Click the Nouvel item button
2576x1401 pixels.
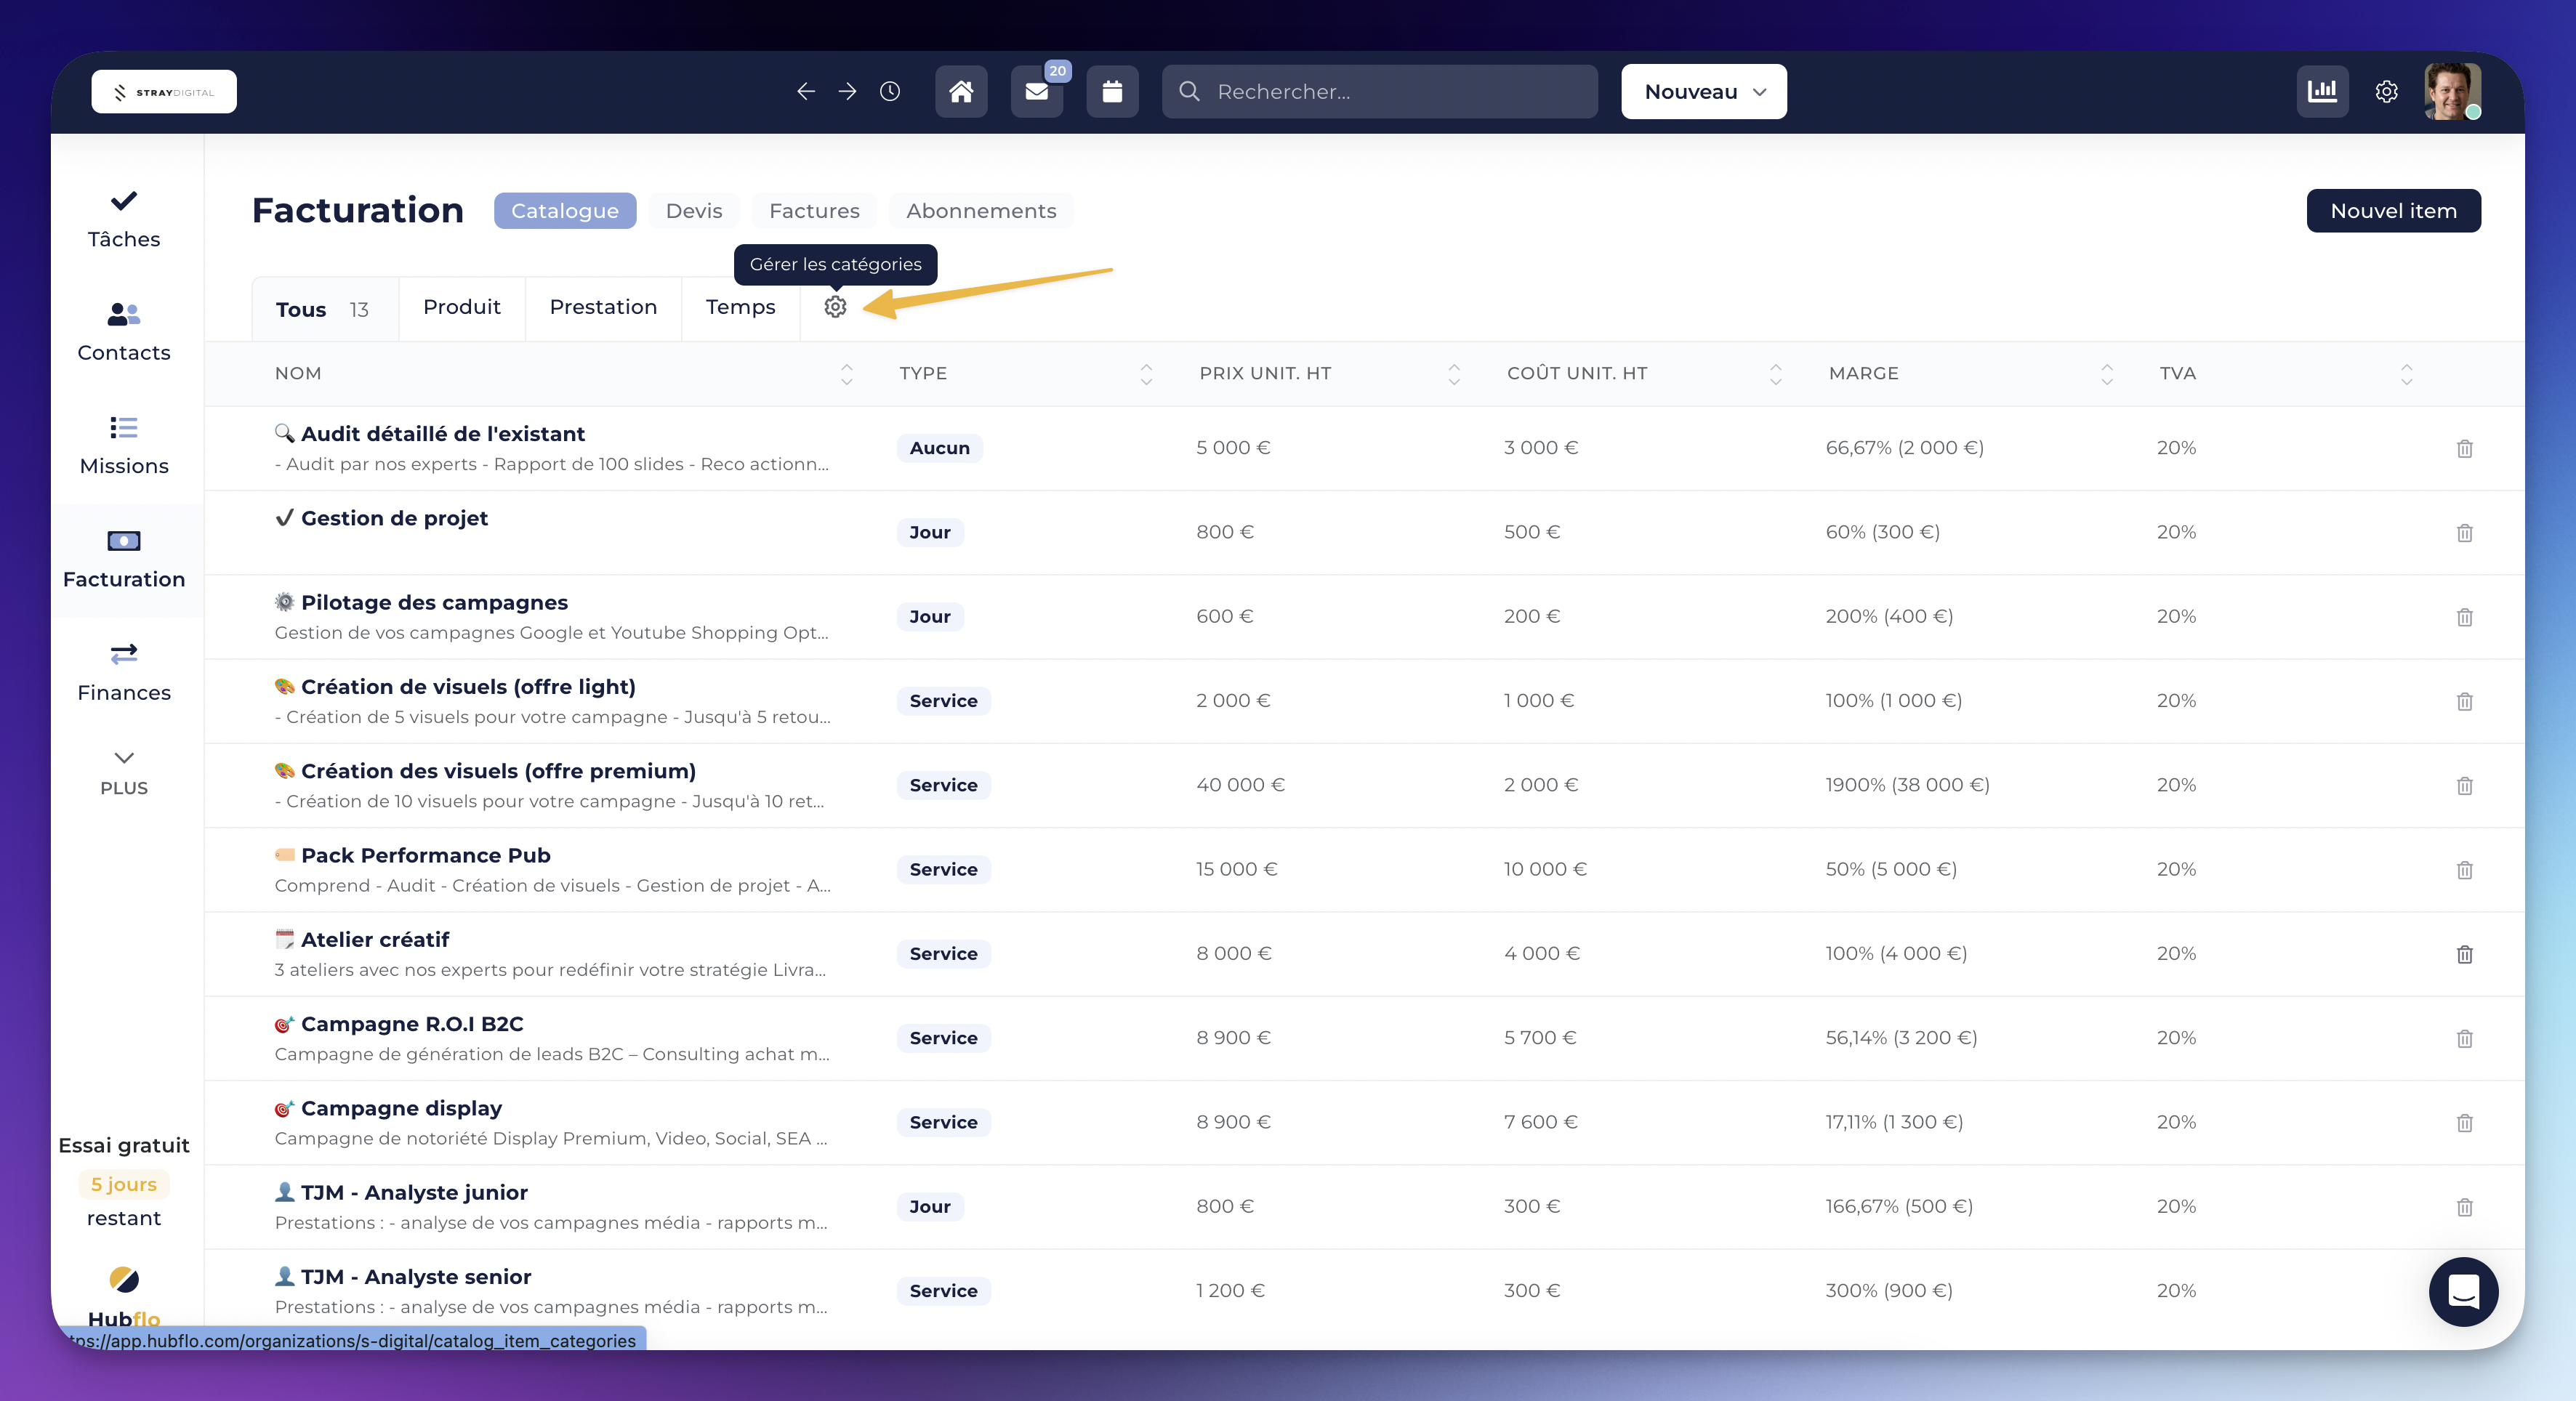2393,211
